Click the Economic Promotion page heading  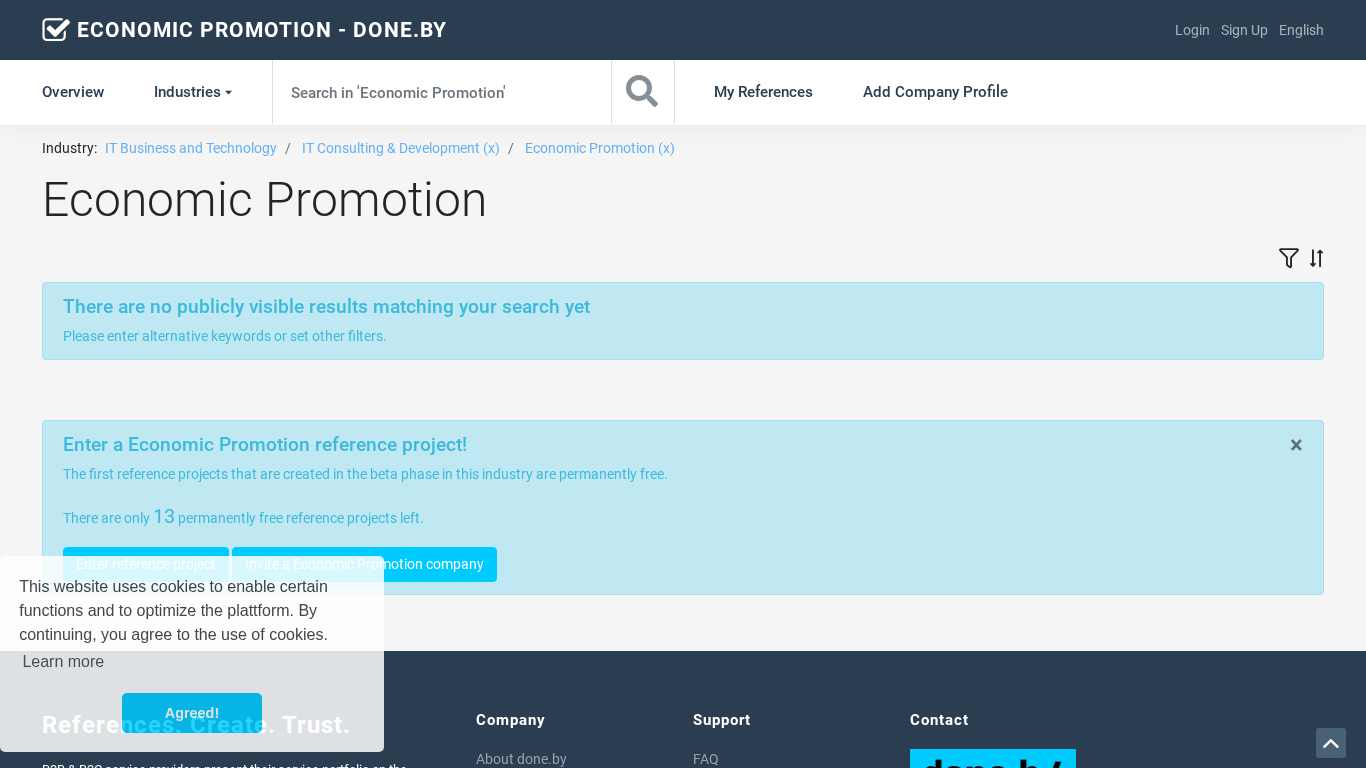click(x=264, y=200)
